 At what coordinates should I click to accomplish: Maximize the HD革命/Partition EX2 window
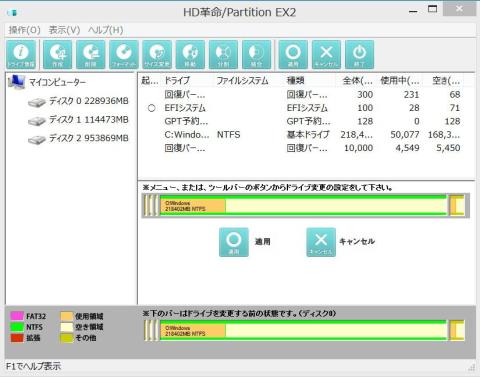433,9
